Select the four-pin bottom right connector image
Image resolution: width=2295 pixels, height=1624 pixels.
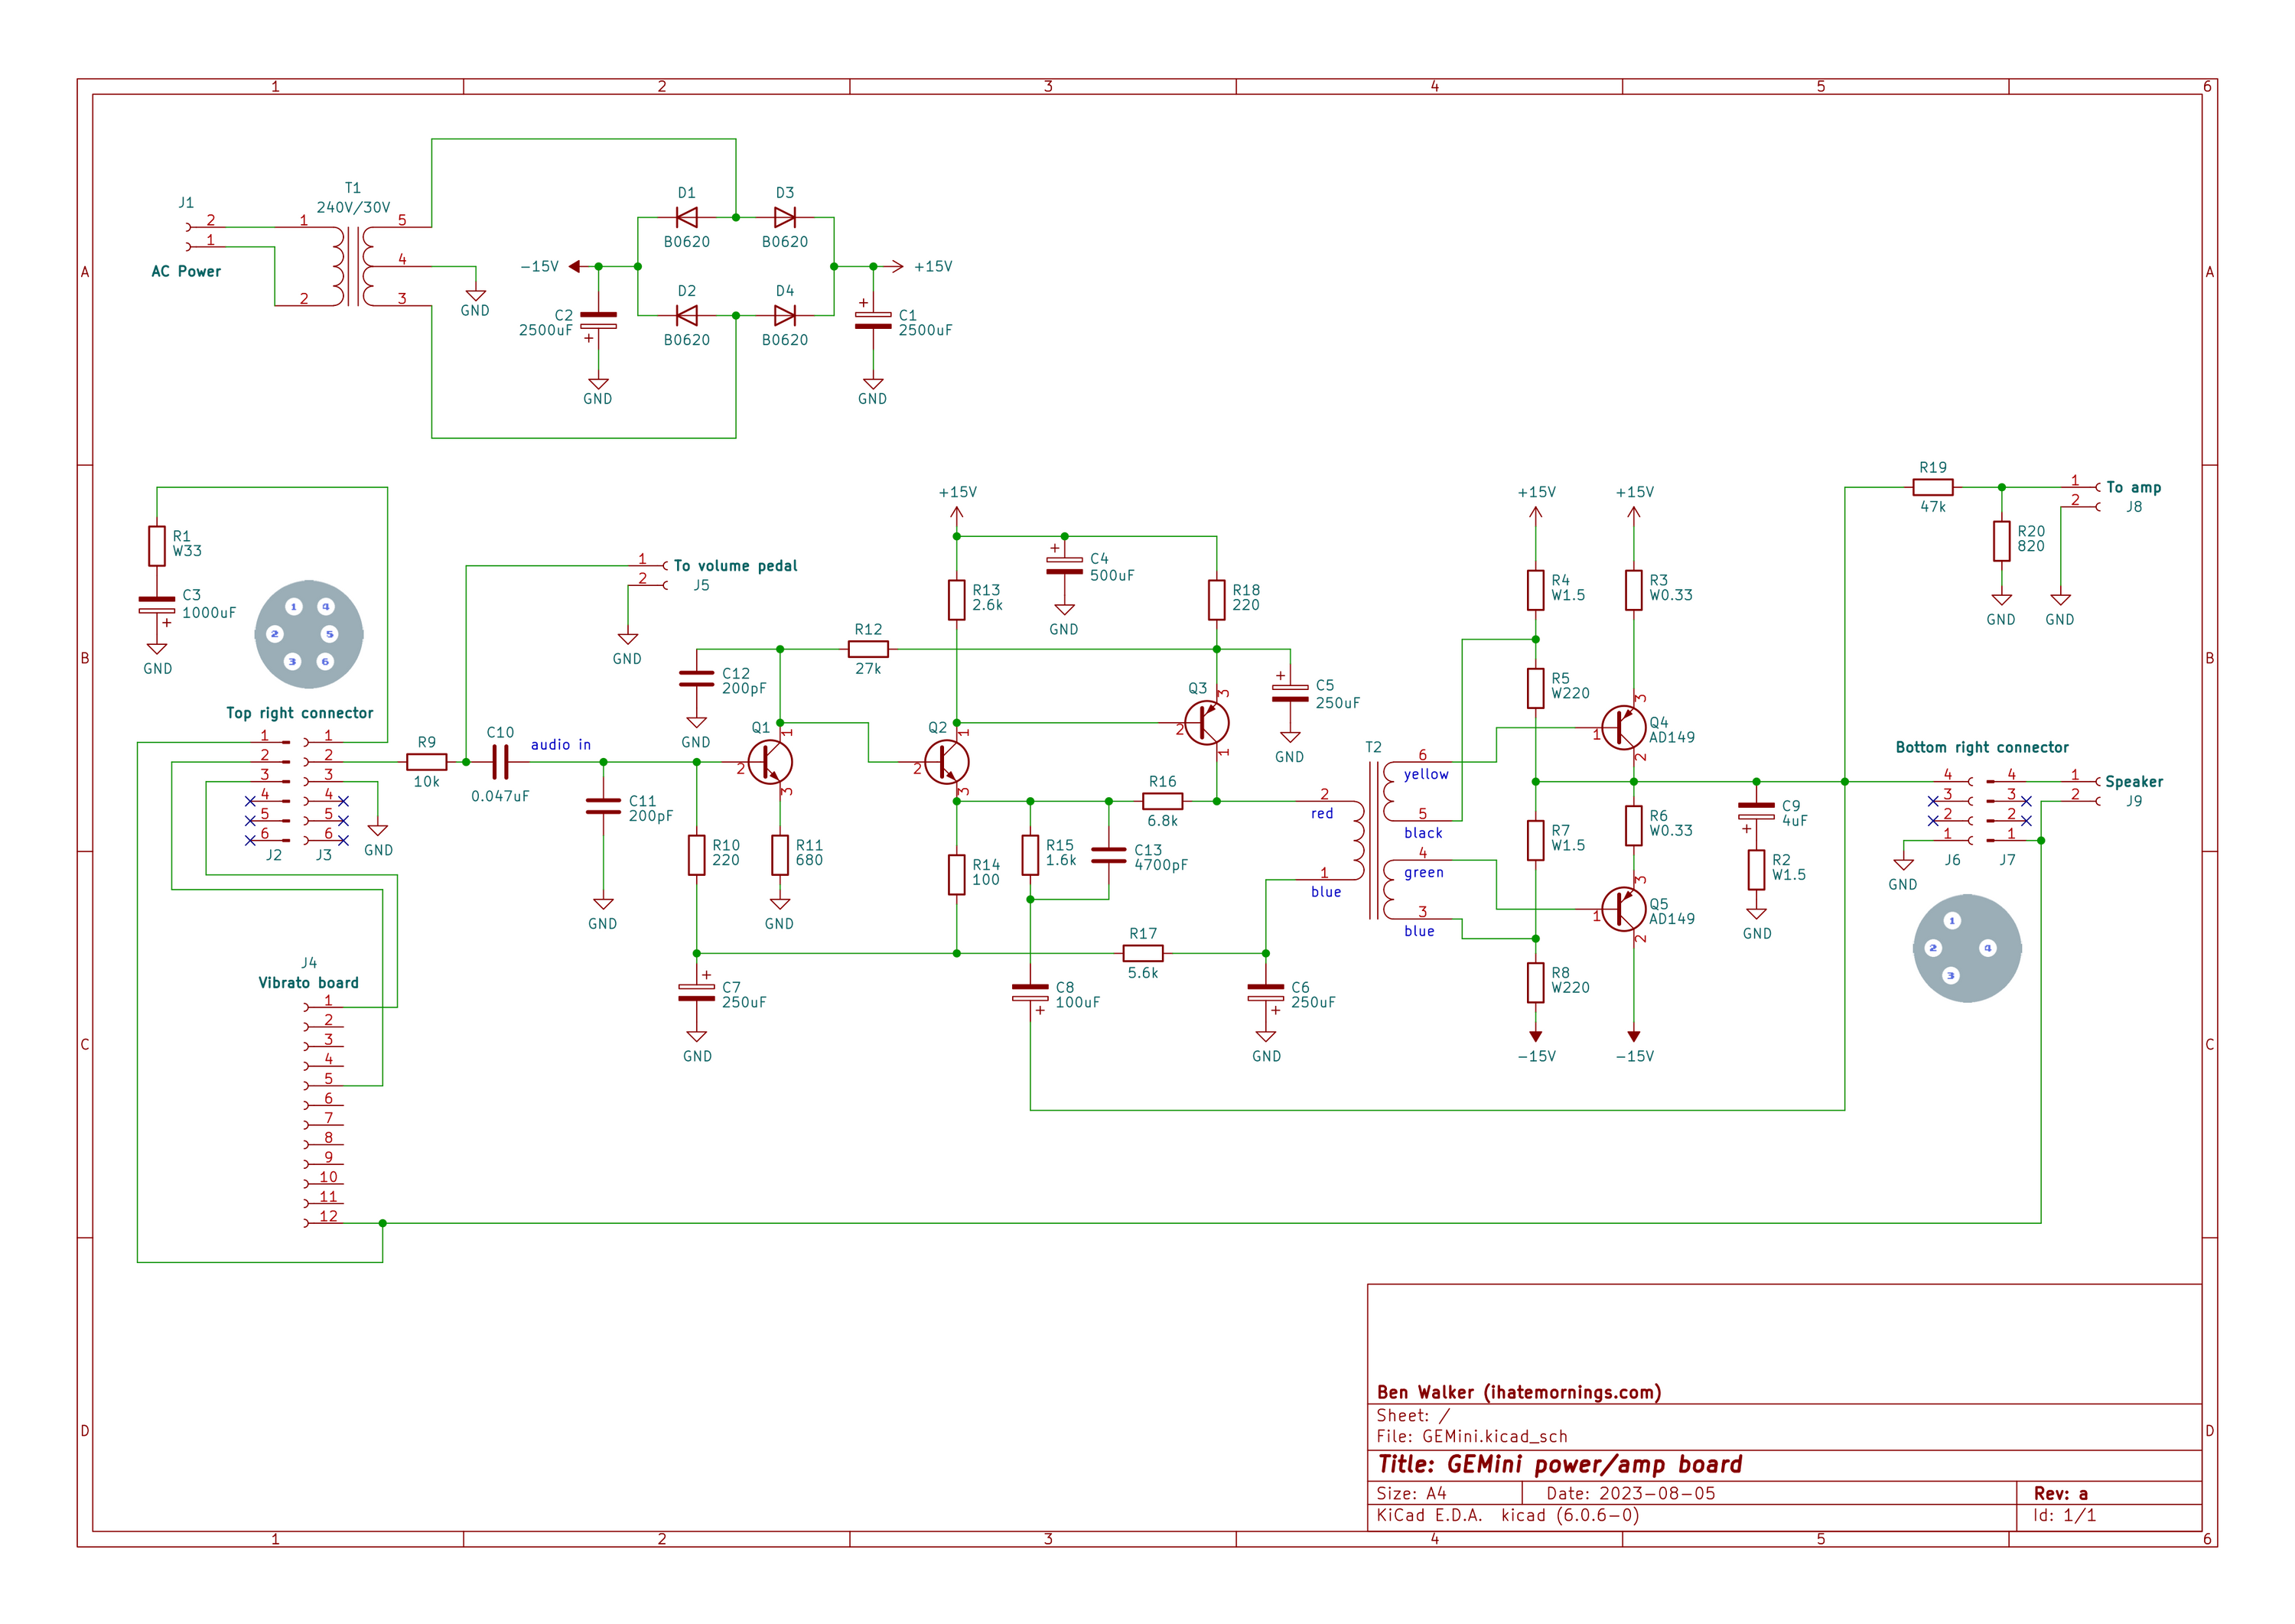pos(1966,948)
